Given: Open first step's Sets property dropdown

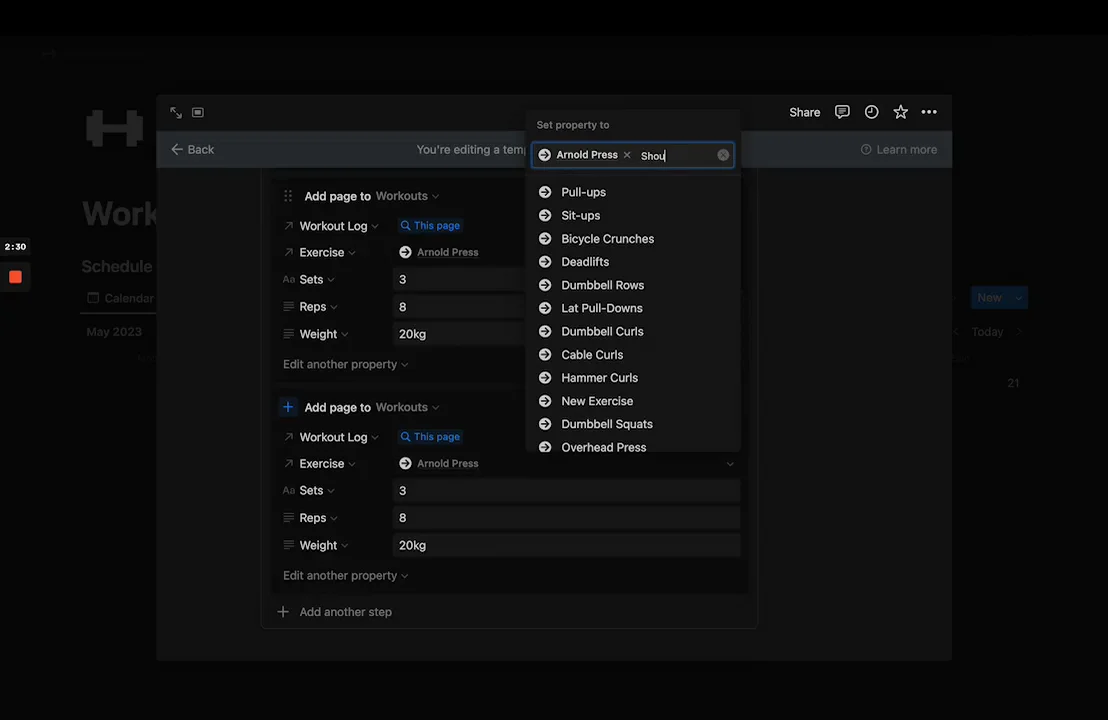Looking at the screenshot, I should (x=317, y=279).
